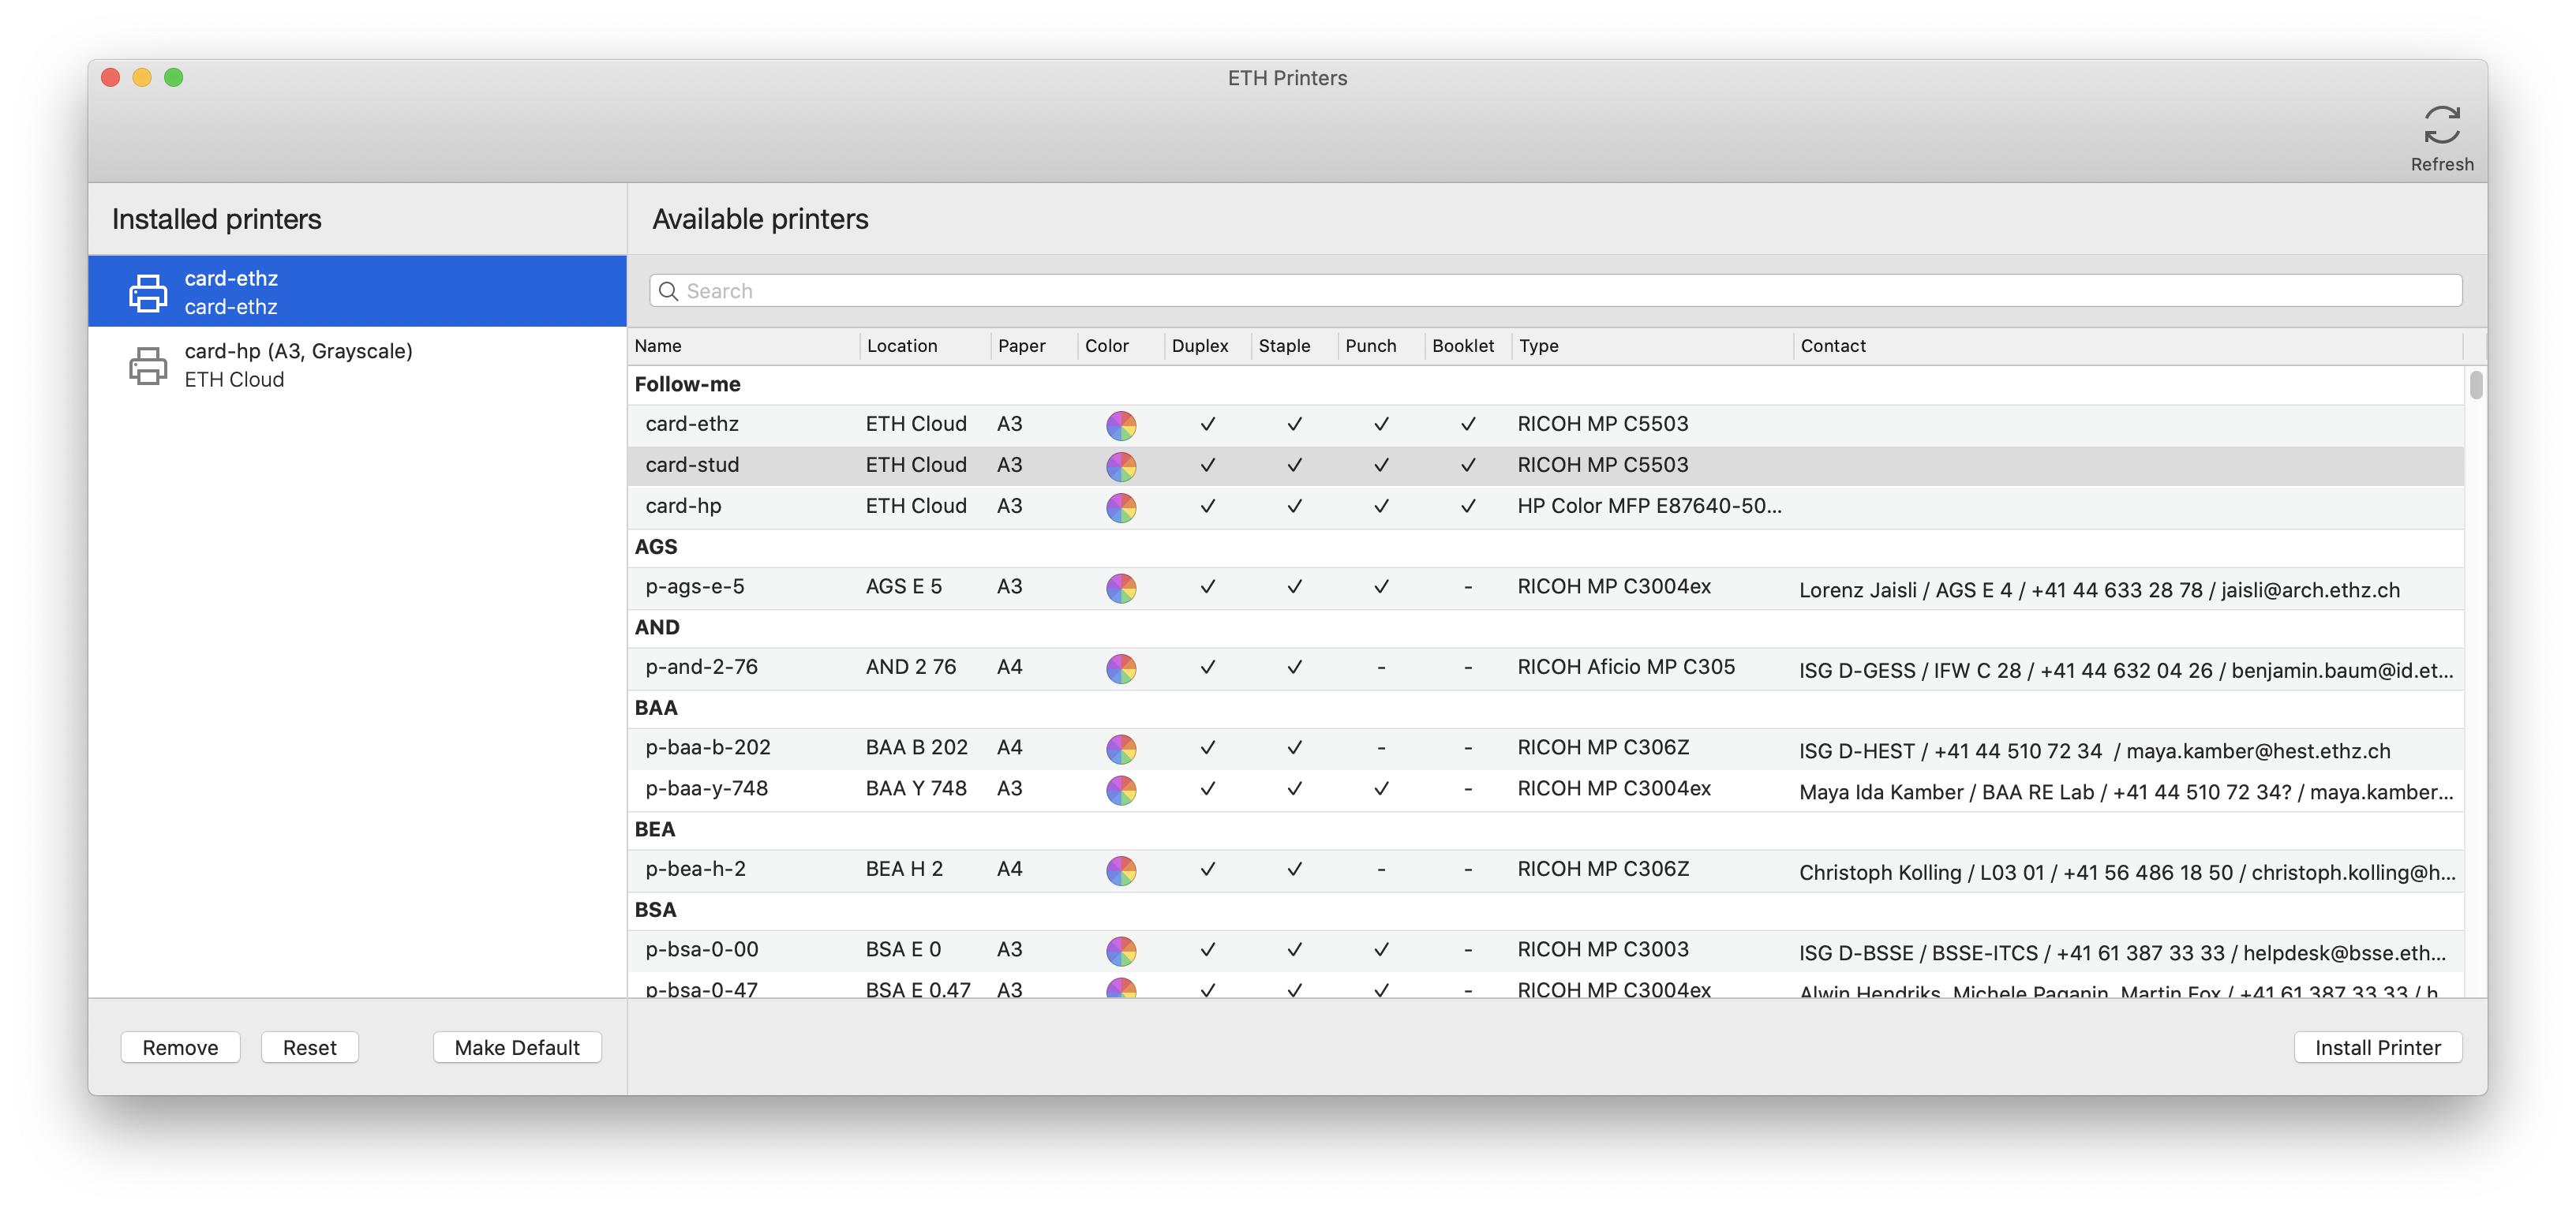The image size is (2576, 1212).
Task: Select the card-stud printer name
Action: (692, 465)
